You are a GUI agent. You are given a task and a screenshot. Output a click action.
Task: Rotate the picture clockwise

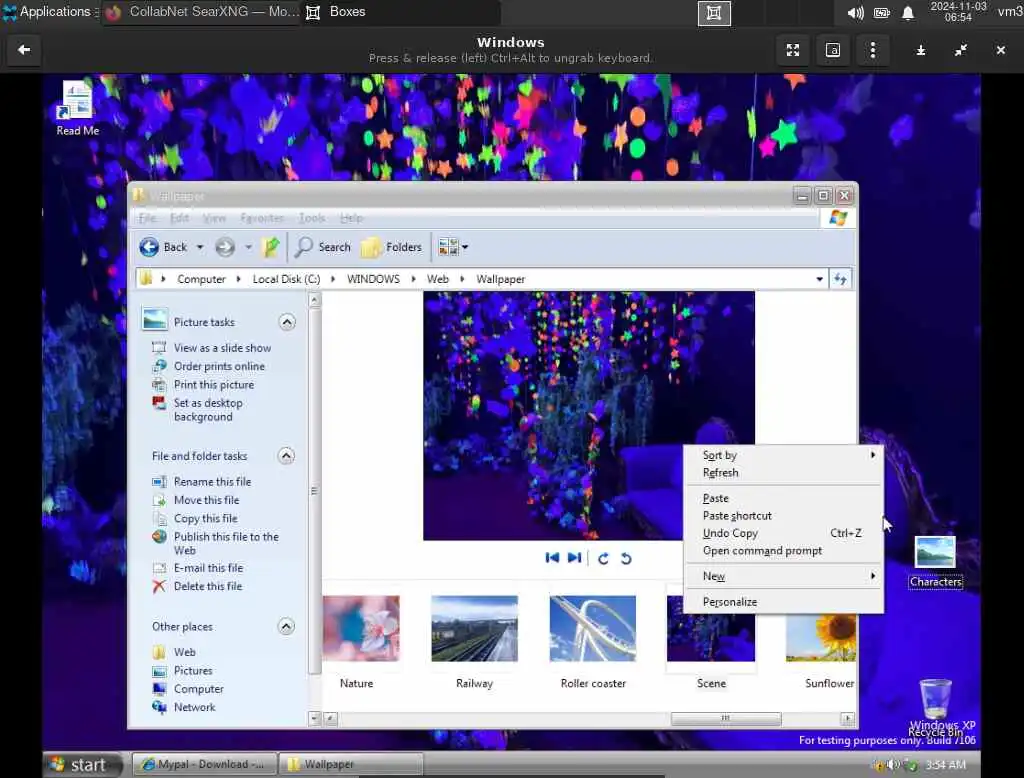[x=603, y=558]
